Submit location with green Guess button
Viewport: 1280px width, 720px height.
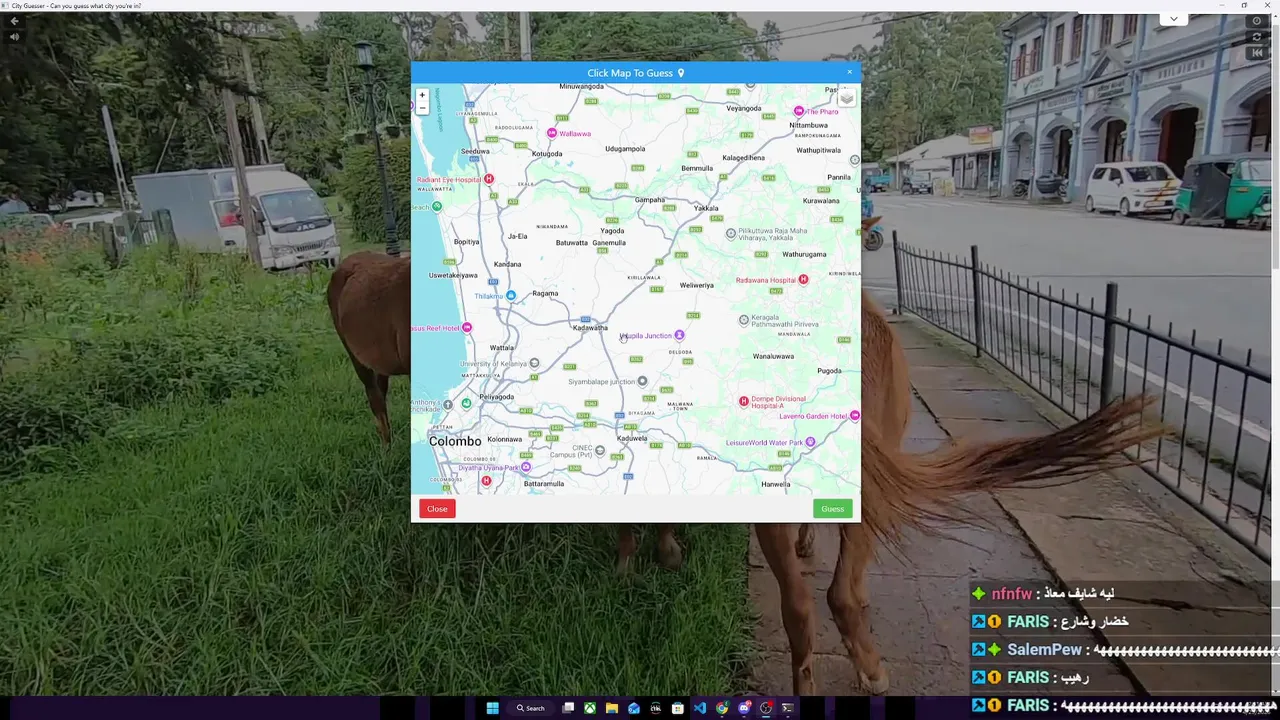point(833,509)
